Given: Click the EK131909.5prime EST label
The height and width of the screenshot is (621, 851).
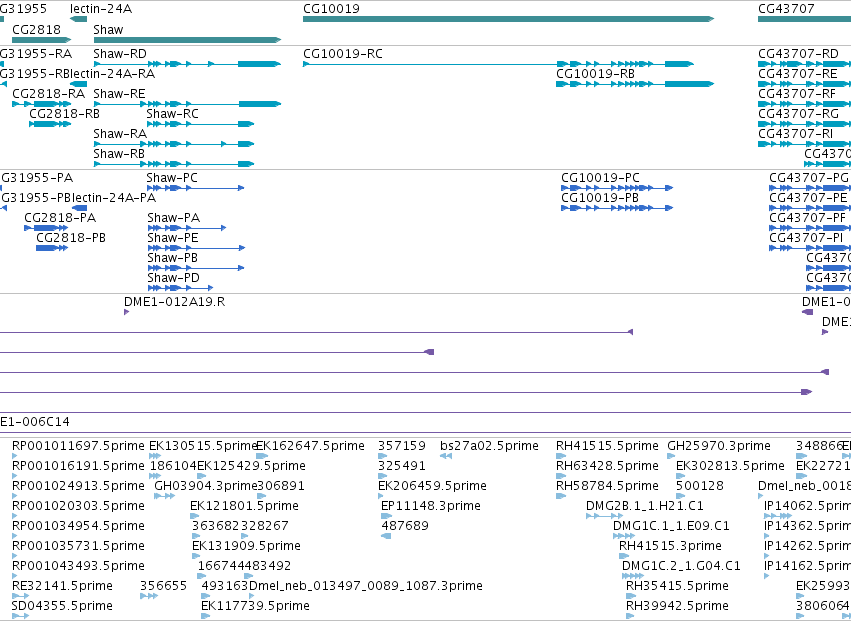Looking at the screenshot, I should pos(246,547).
